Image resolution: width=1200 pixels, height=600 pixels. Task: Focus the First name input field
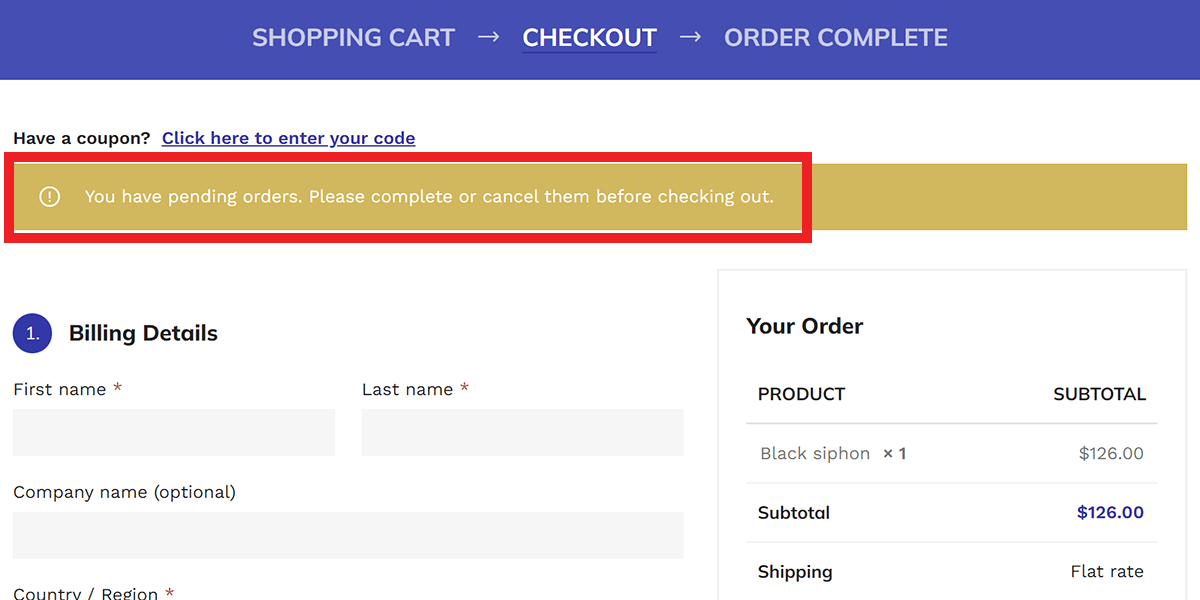tap(174, 432)
